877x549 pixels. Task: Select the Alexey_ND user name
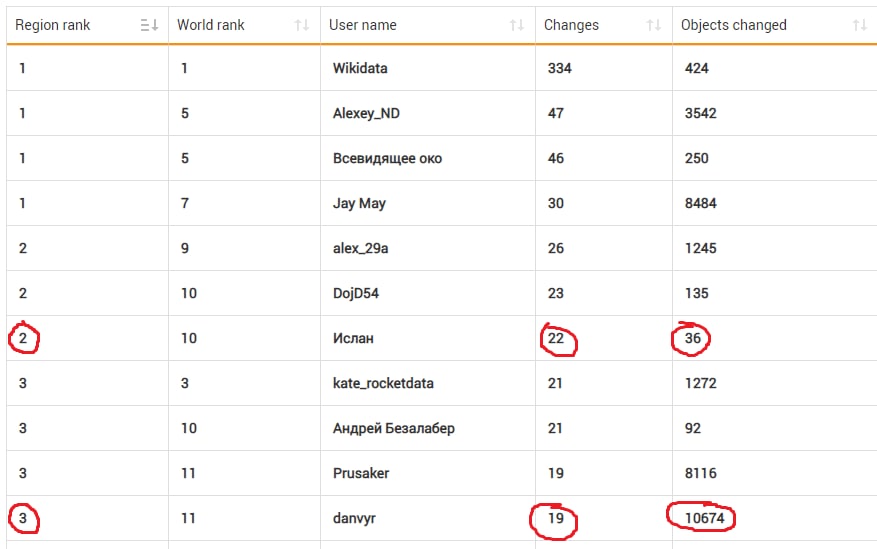366,113
